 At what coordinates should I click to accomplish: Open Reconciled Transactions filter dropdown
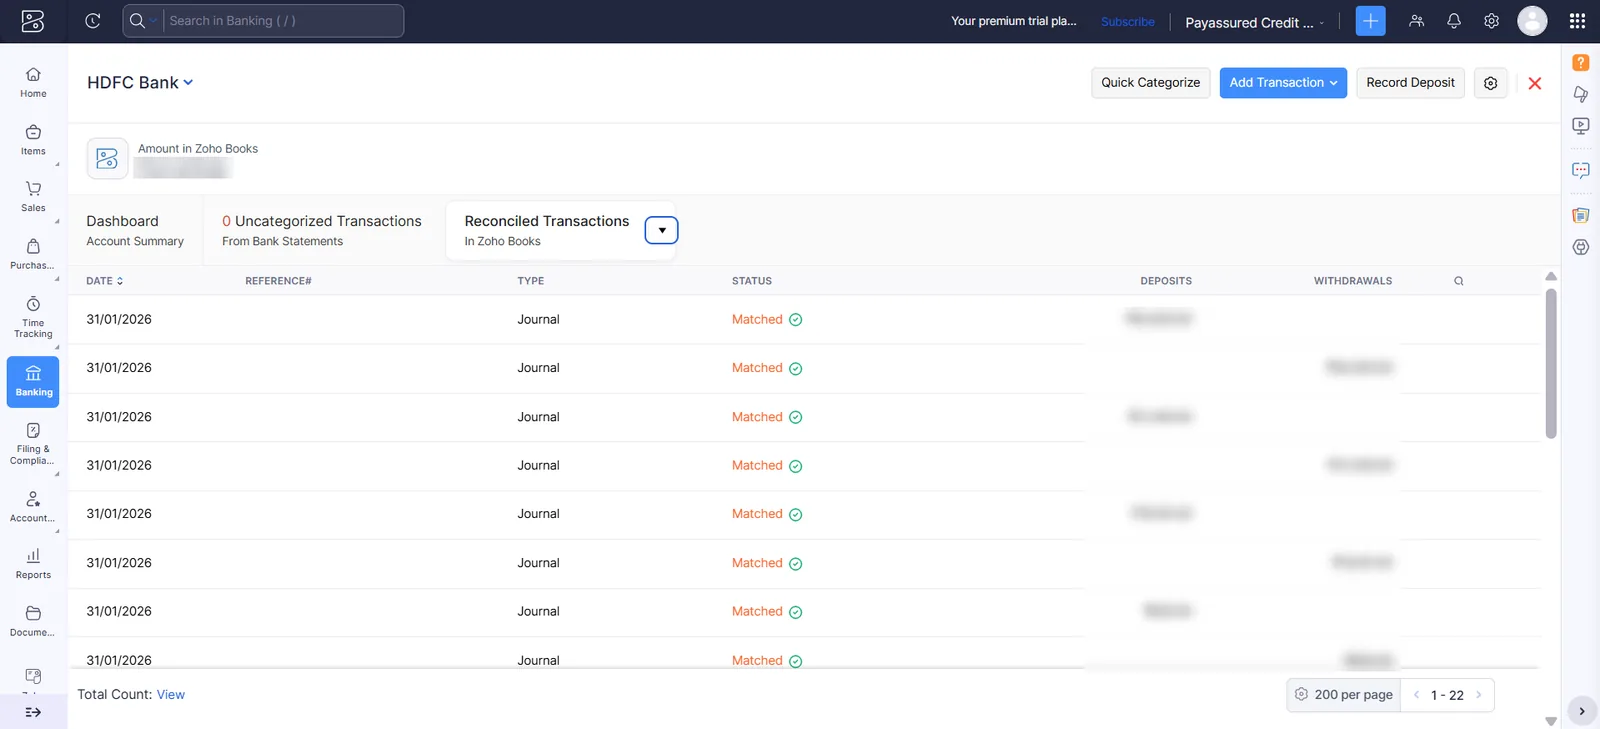(662, 230)
